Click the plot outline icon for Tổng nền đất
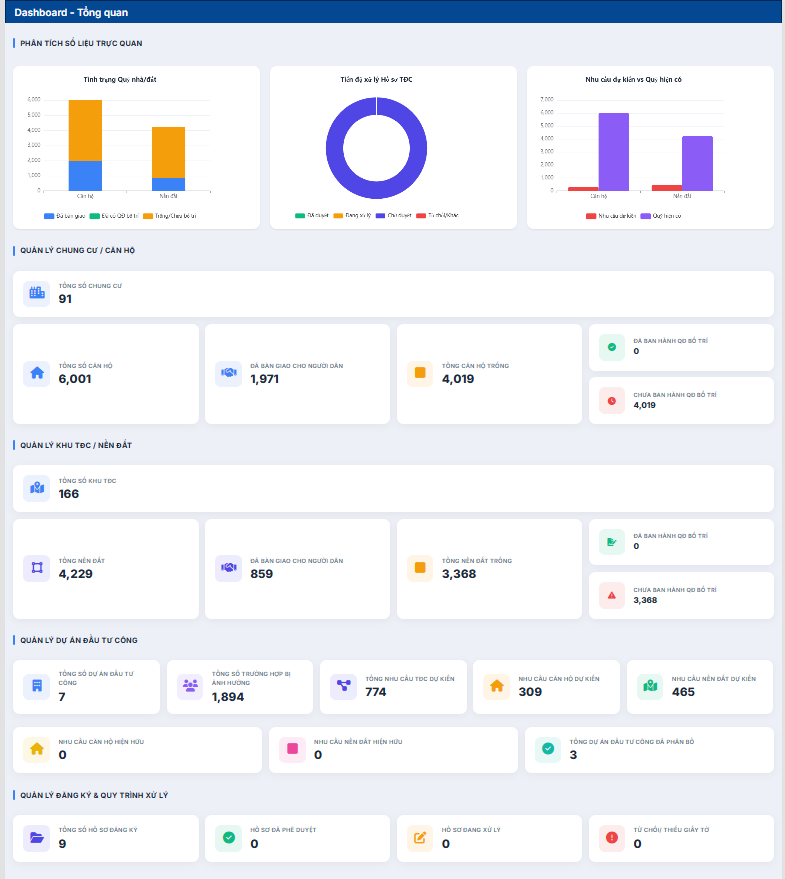The height and width of the screenshot is (879, 785). coord(37,568)
